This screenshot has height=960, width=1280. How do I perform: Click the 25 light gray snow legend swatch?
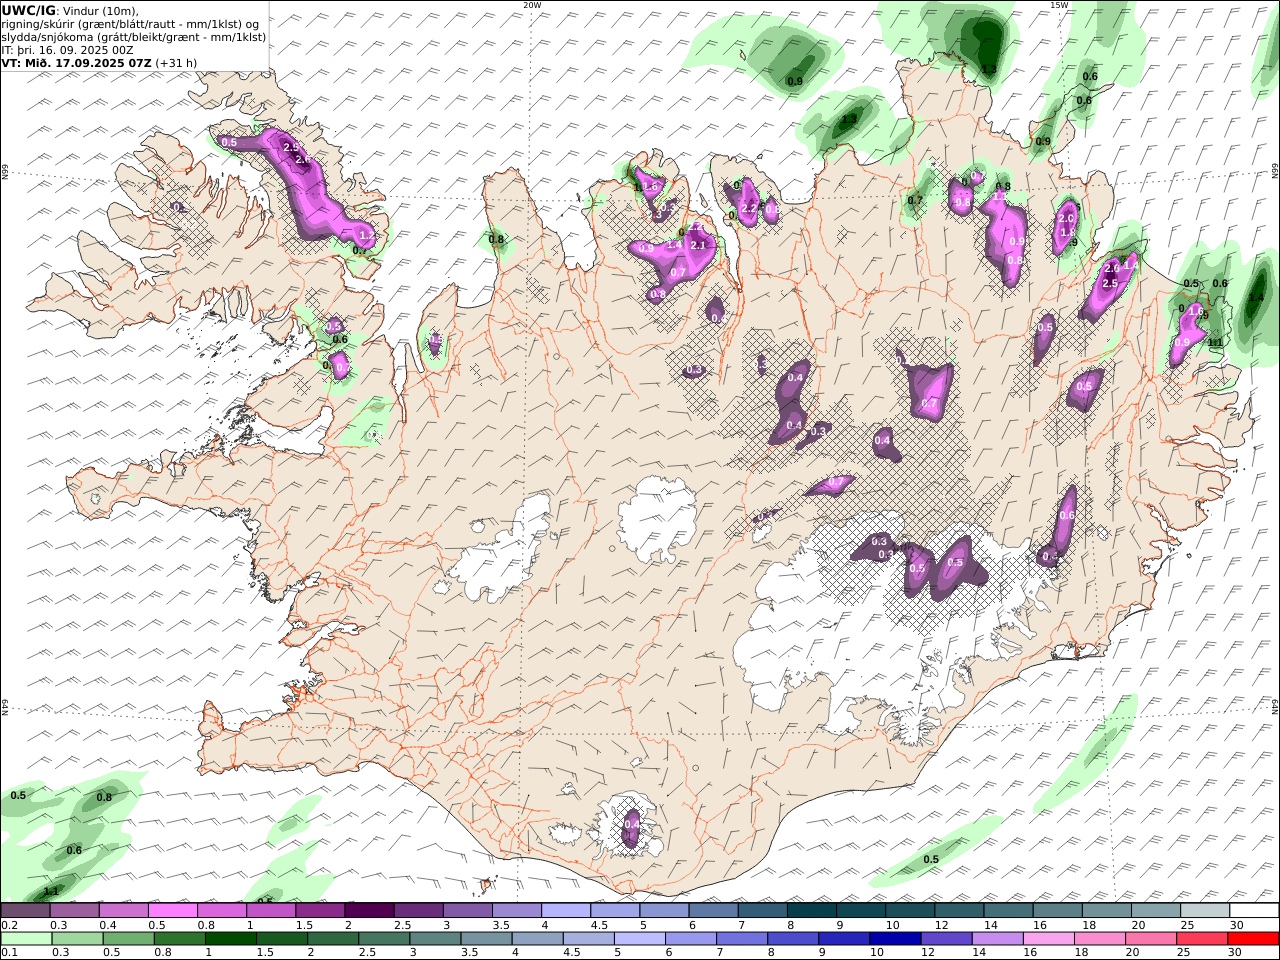(1205, 910)
